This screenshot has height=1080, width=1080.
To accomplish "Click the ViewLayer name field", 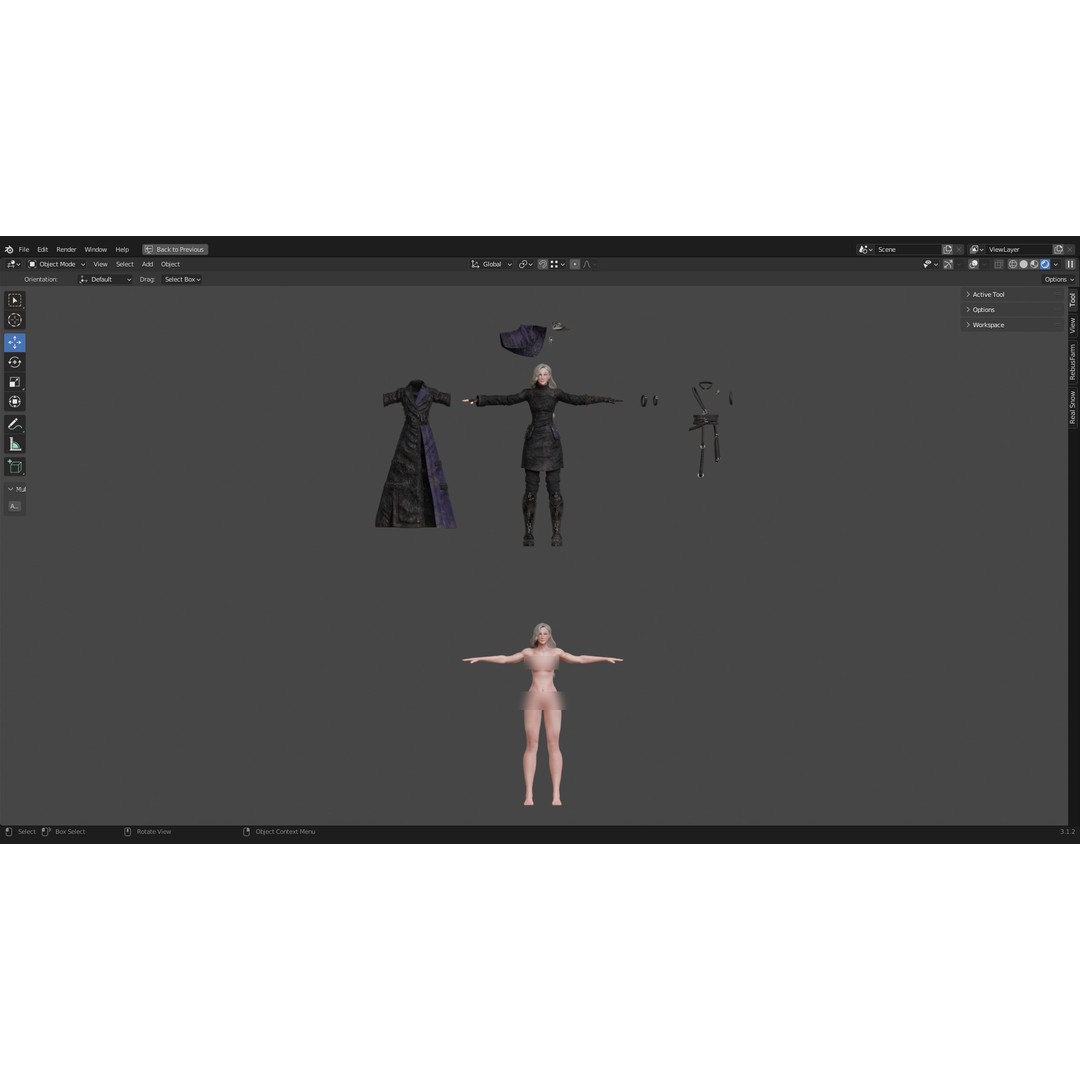I will tap(1019, 249).
